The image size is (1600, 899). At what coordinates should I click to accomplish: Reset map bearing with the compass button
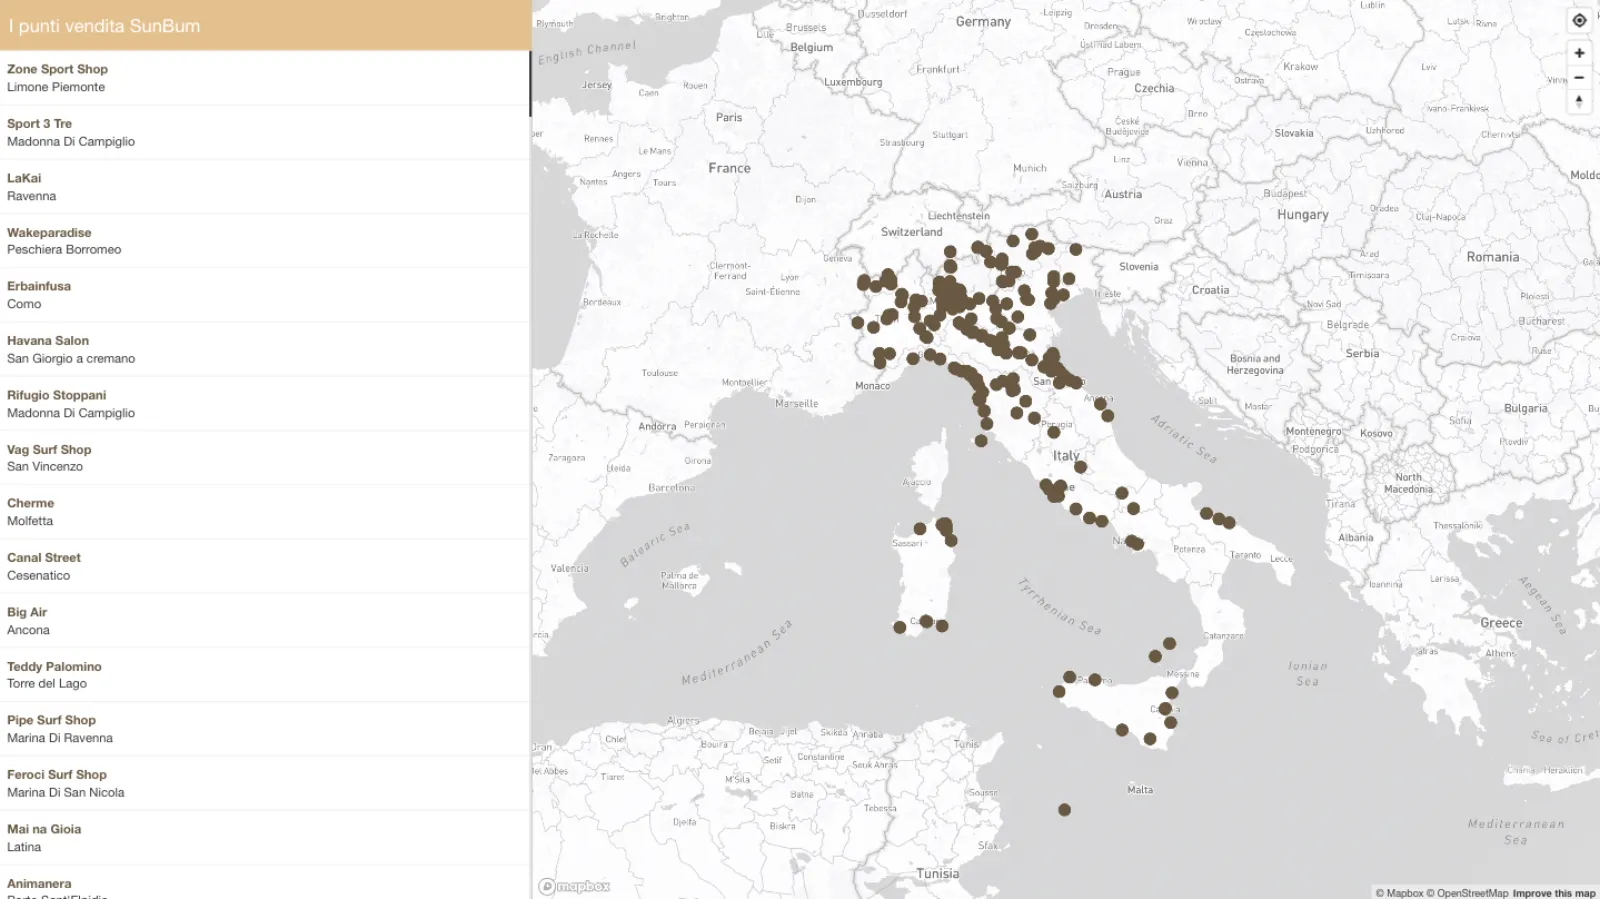click(1579, 101)
